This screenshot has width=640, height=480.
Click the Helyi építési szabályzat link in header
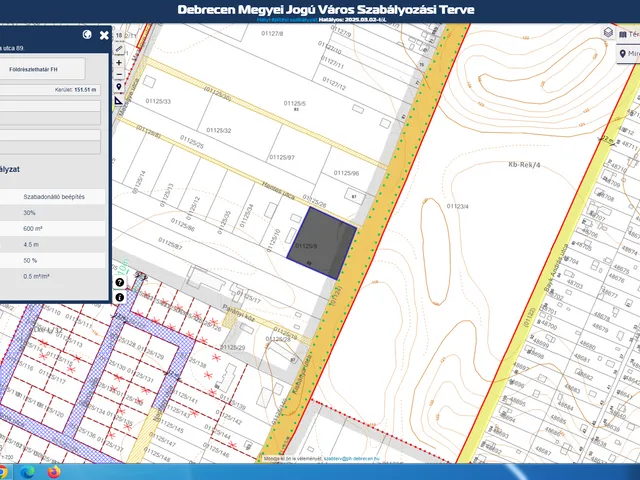pos(287,19)
